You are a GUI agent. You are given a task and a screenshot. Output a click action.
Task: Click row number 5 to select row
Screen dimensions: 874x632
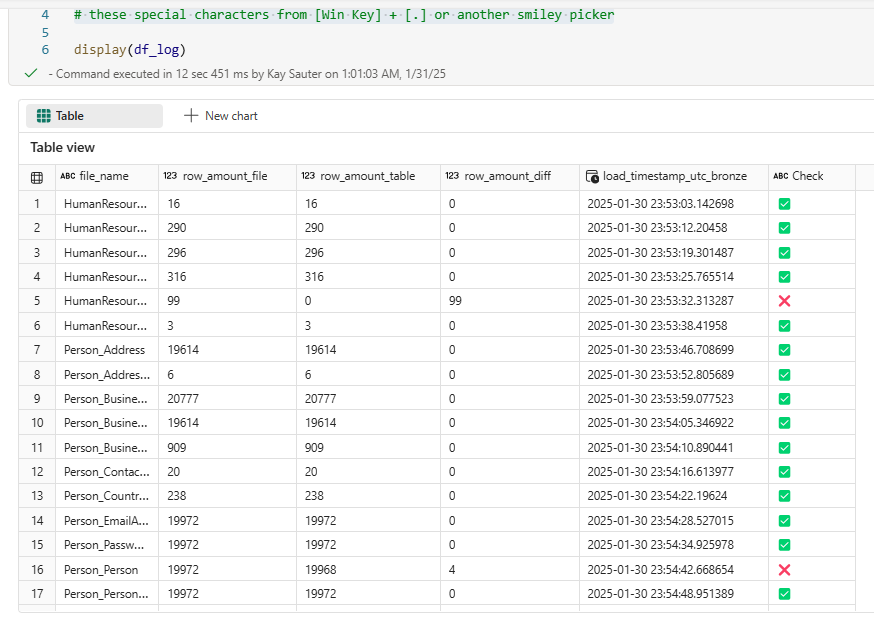(37, 301)
